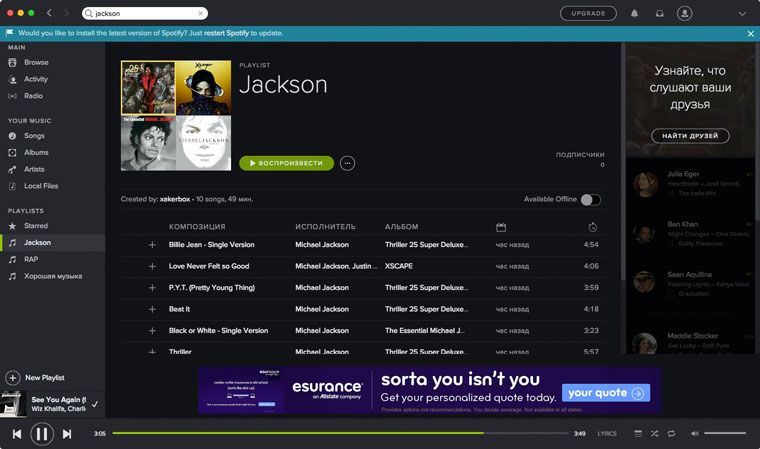Clear the jackson search text
760x449 pixels.
(201, 14)
